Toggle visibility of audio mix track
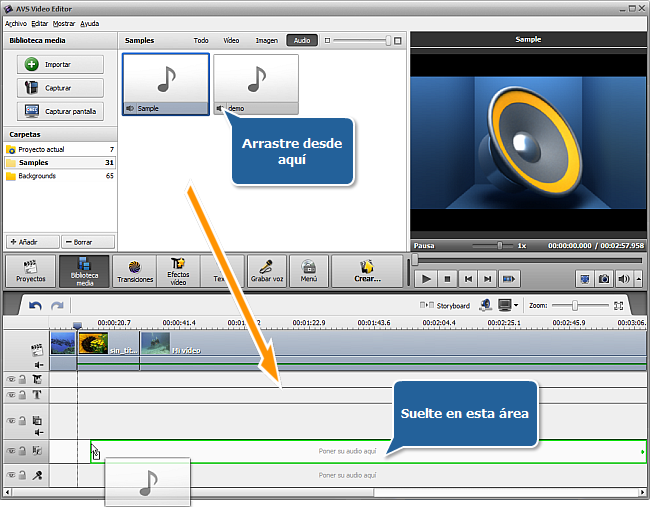Viewport: 650px width, 507px height. 11,451
